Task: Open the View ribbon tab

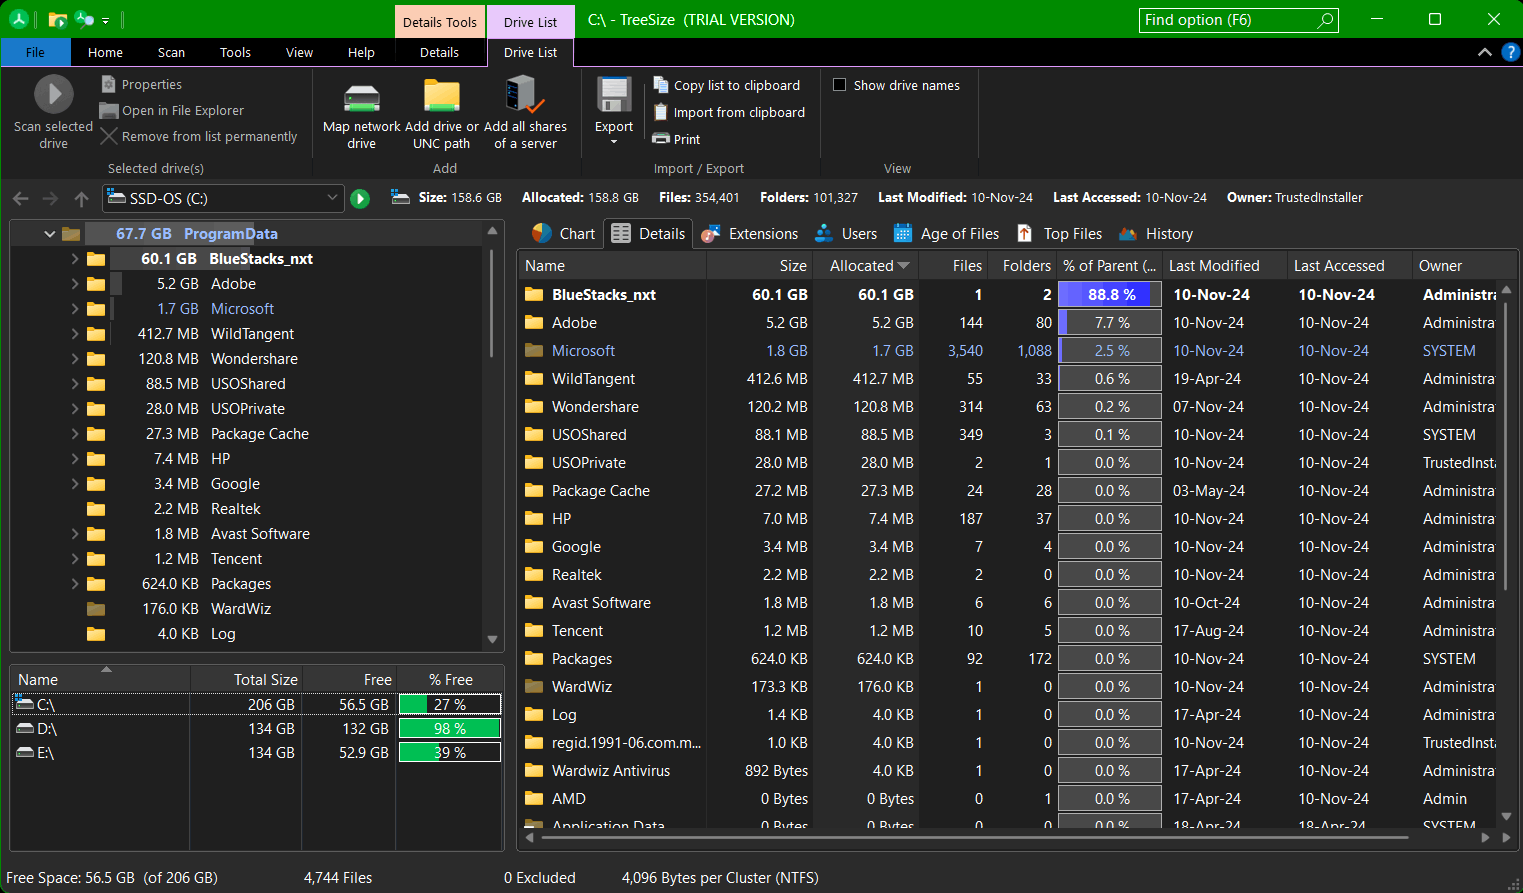Action: pyautogui.click(x=299, y=52)
